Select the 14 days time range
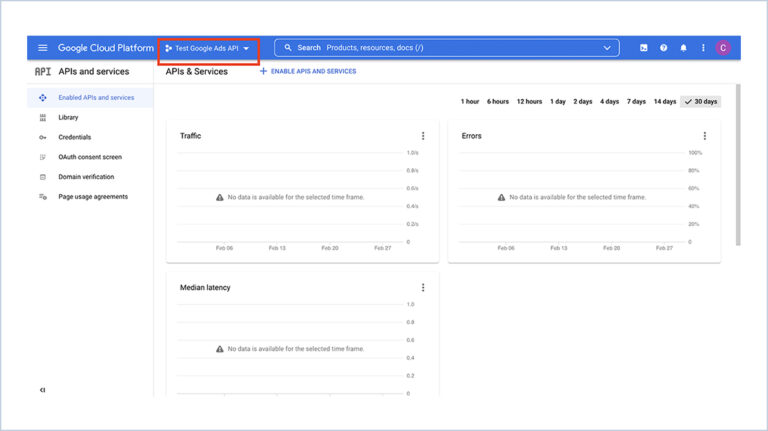 pyautogui.click(x=665, y=101)
